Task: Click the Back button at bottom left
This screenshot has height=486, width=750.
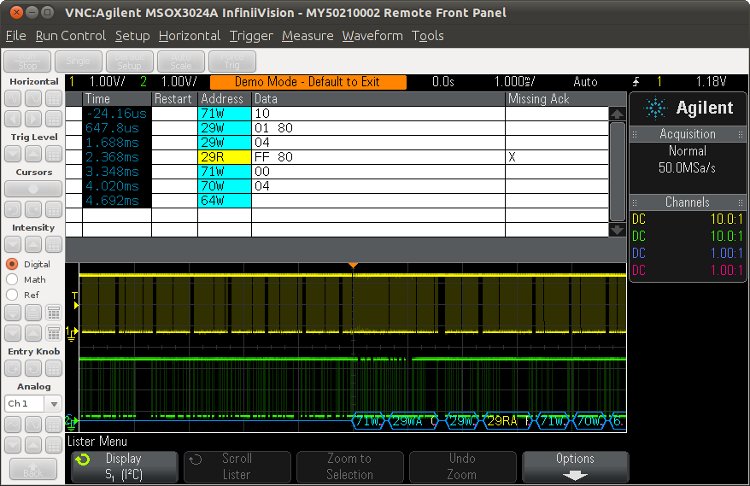Action: pyautogui.click(x=33, y=469)
